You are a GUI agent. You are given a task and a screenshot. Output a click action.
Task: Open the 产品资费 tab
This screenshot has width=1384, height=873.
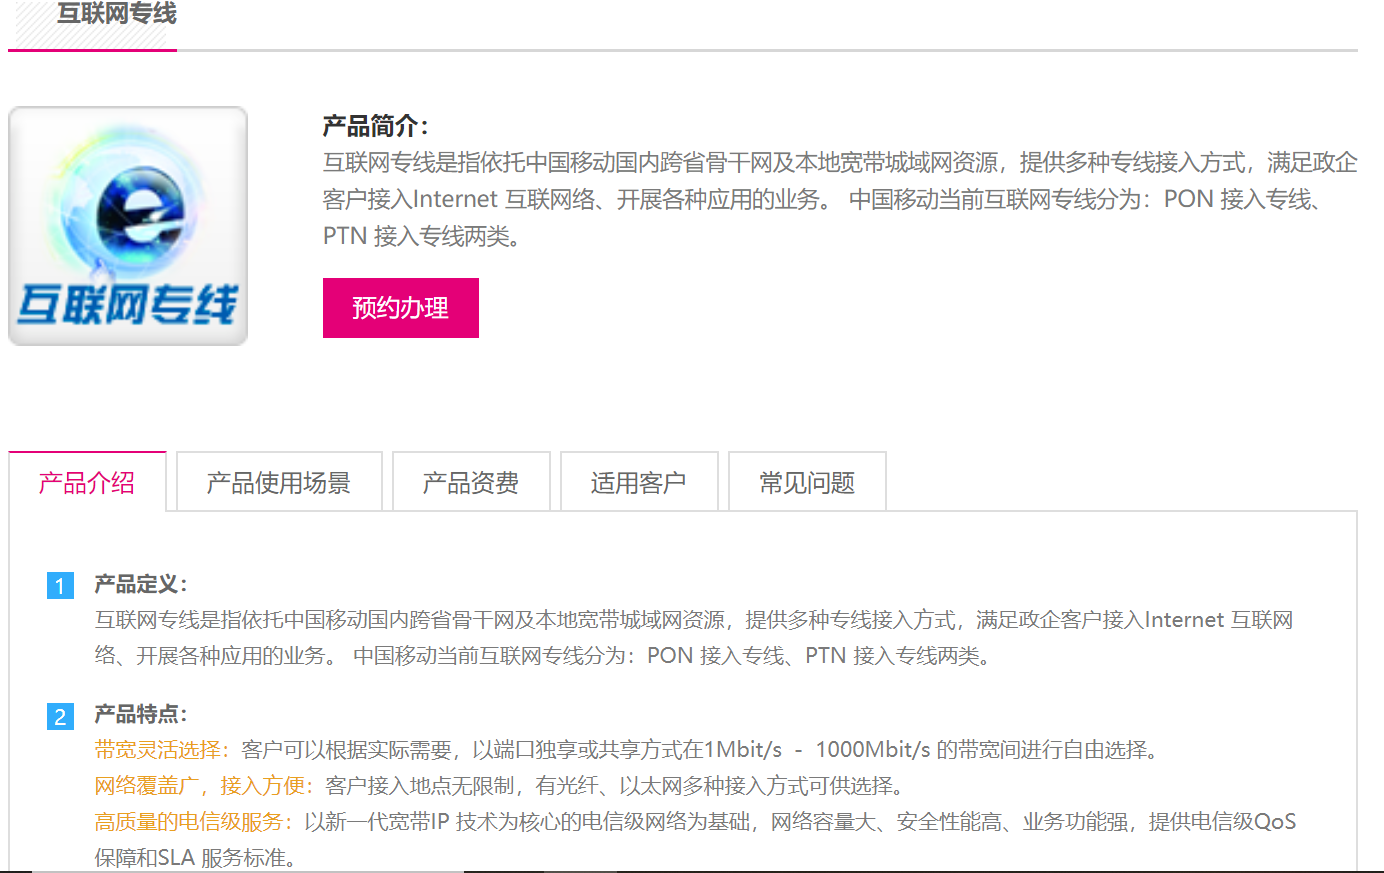coord(471,483)
